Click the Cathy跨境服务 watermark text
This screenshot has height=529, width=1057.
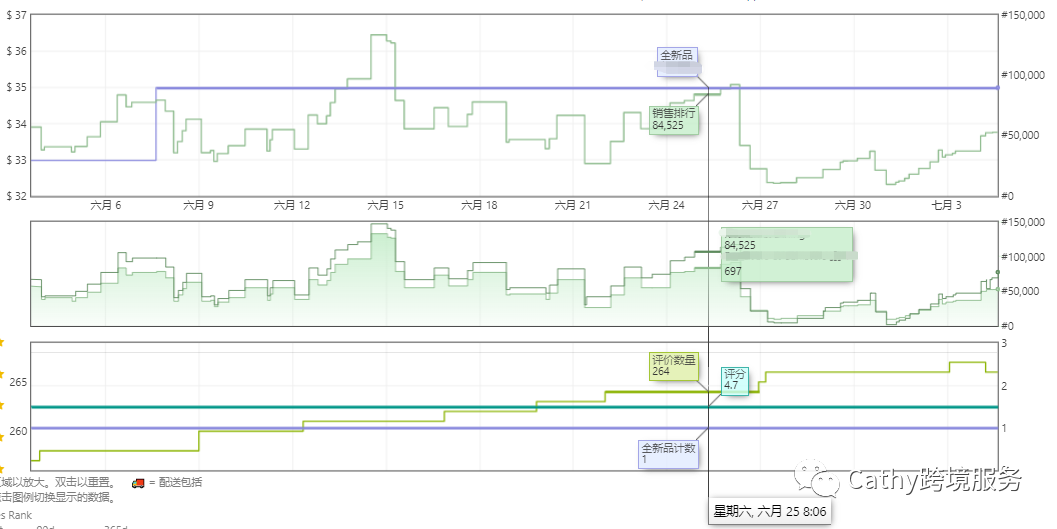tap(935, 481)
